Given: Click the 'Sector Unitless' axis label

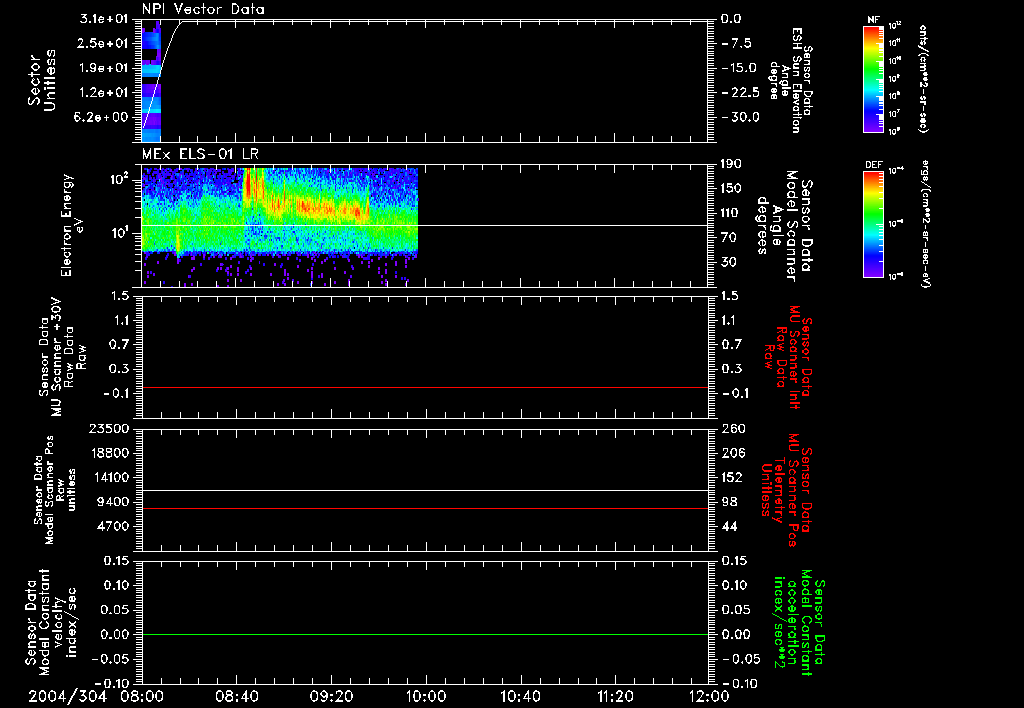Looking at the screenshot, I should tap(42, 80).
